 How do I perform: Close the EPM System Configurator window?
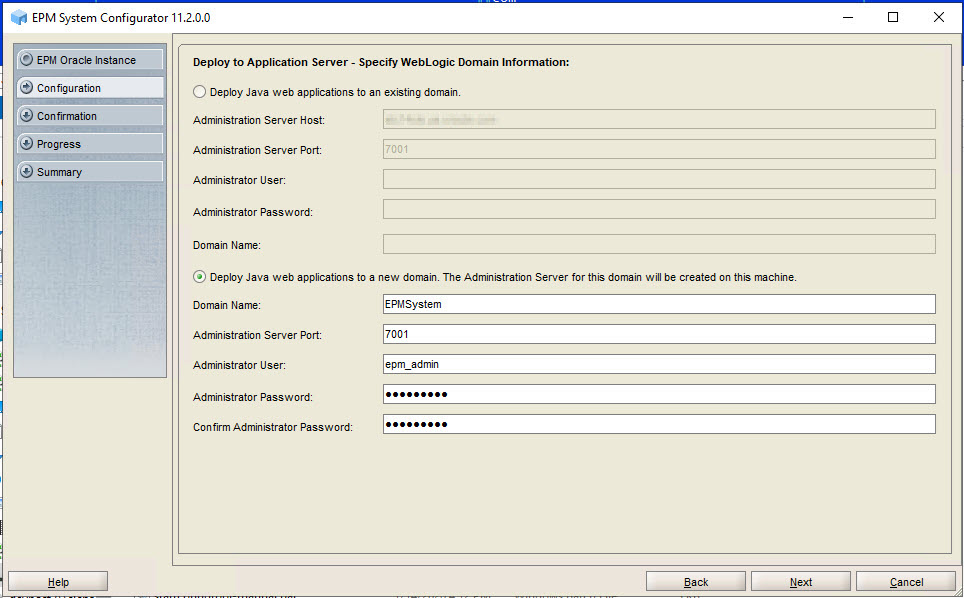click(x=939, y=17)
